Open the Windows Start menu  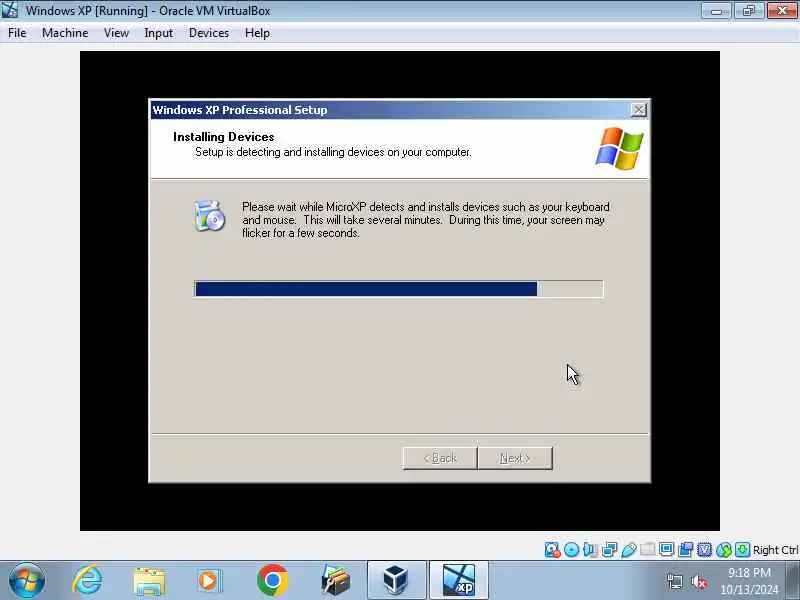27,581
